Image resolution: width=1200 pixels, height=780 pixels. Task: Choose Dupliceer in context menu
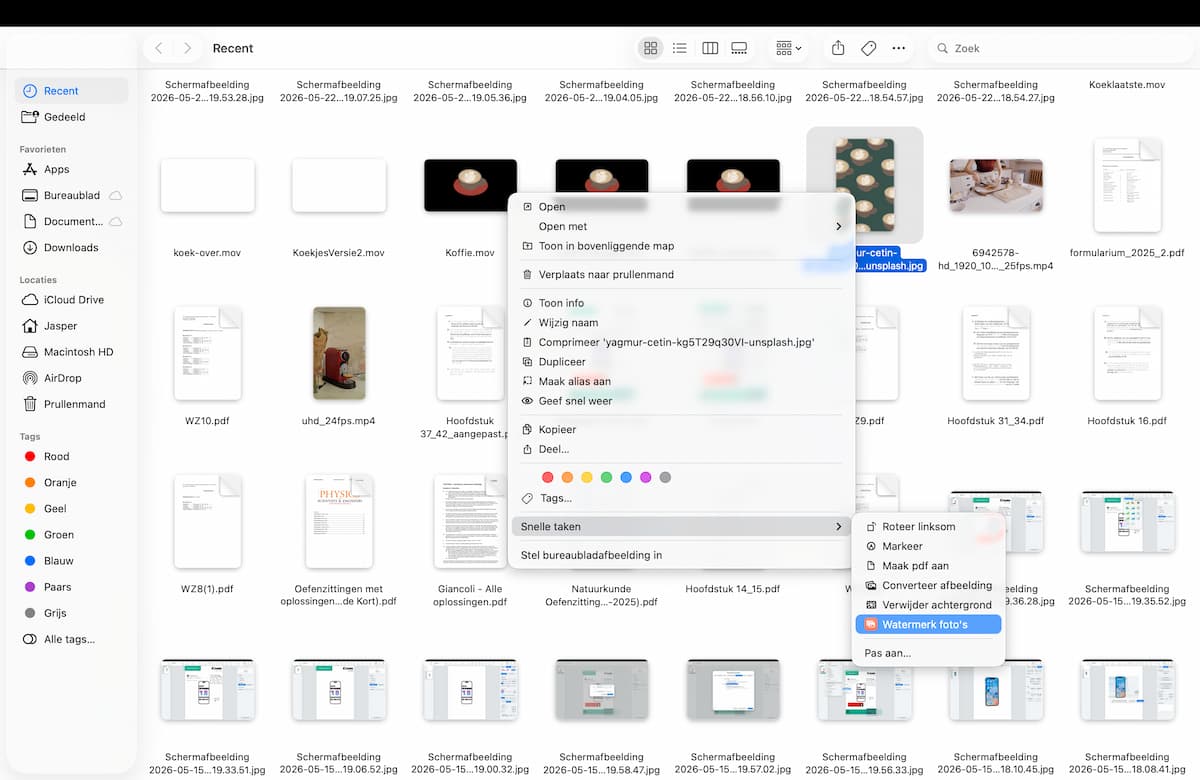pyautogui.click(x=681, y=362)
